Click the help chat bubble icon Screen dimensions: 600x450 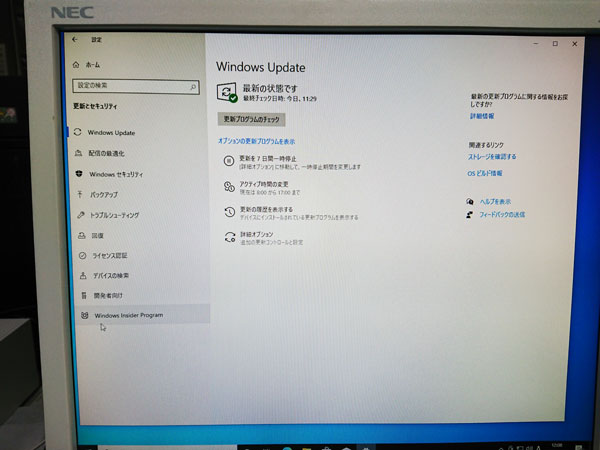click(470, 201)
